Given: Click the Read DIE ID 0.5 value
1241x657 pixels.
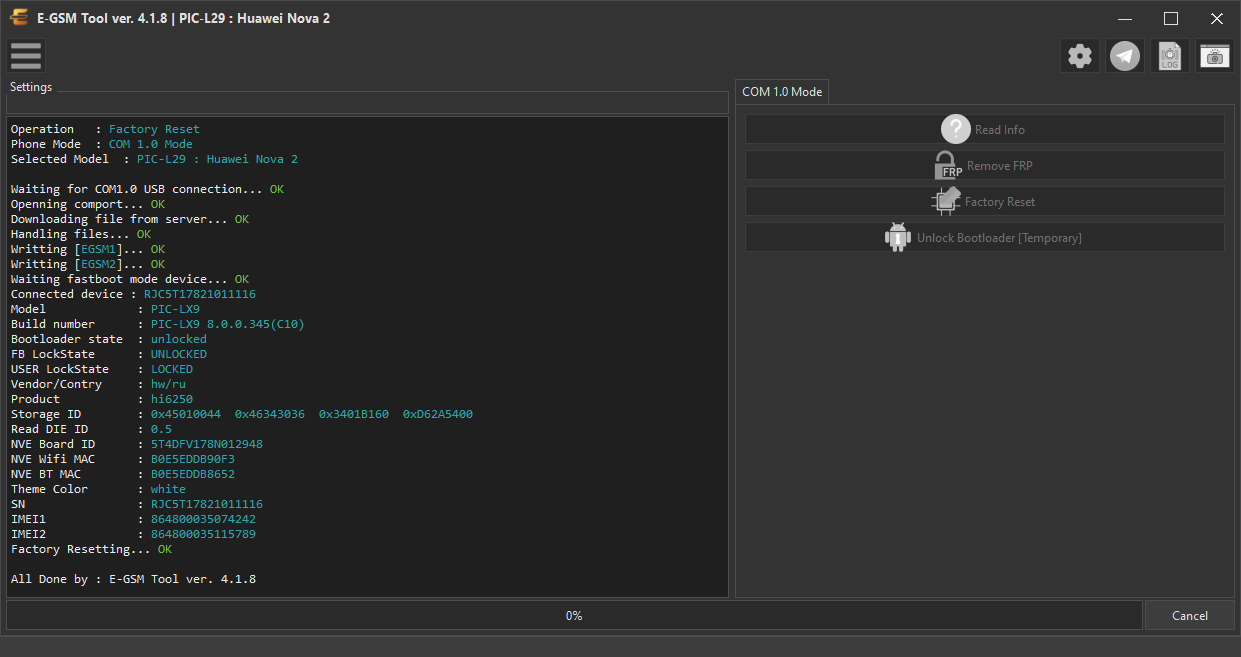Looking at the screenshot, I should click(161, 429).
